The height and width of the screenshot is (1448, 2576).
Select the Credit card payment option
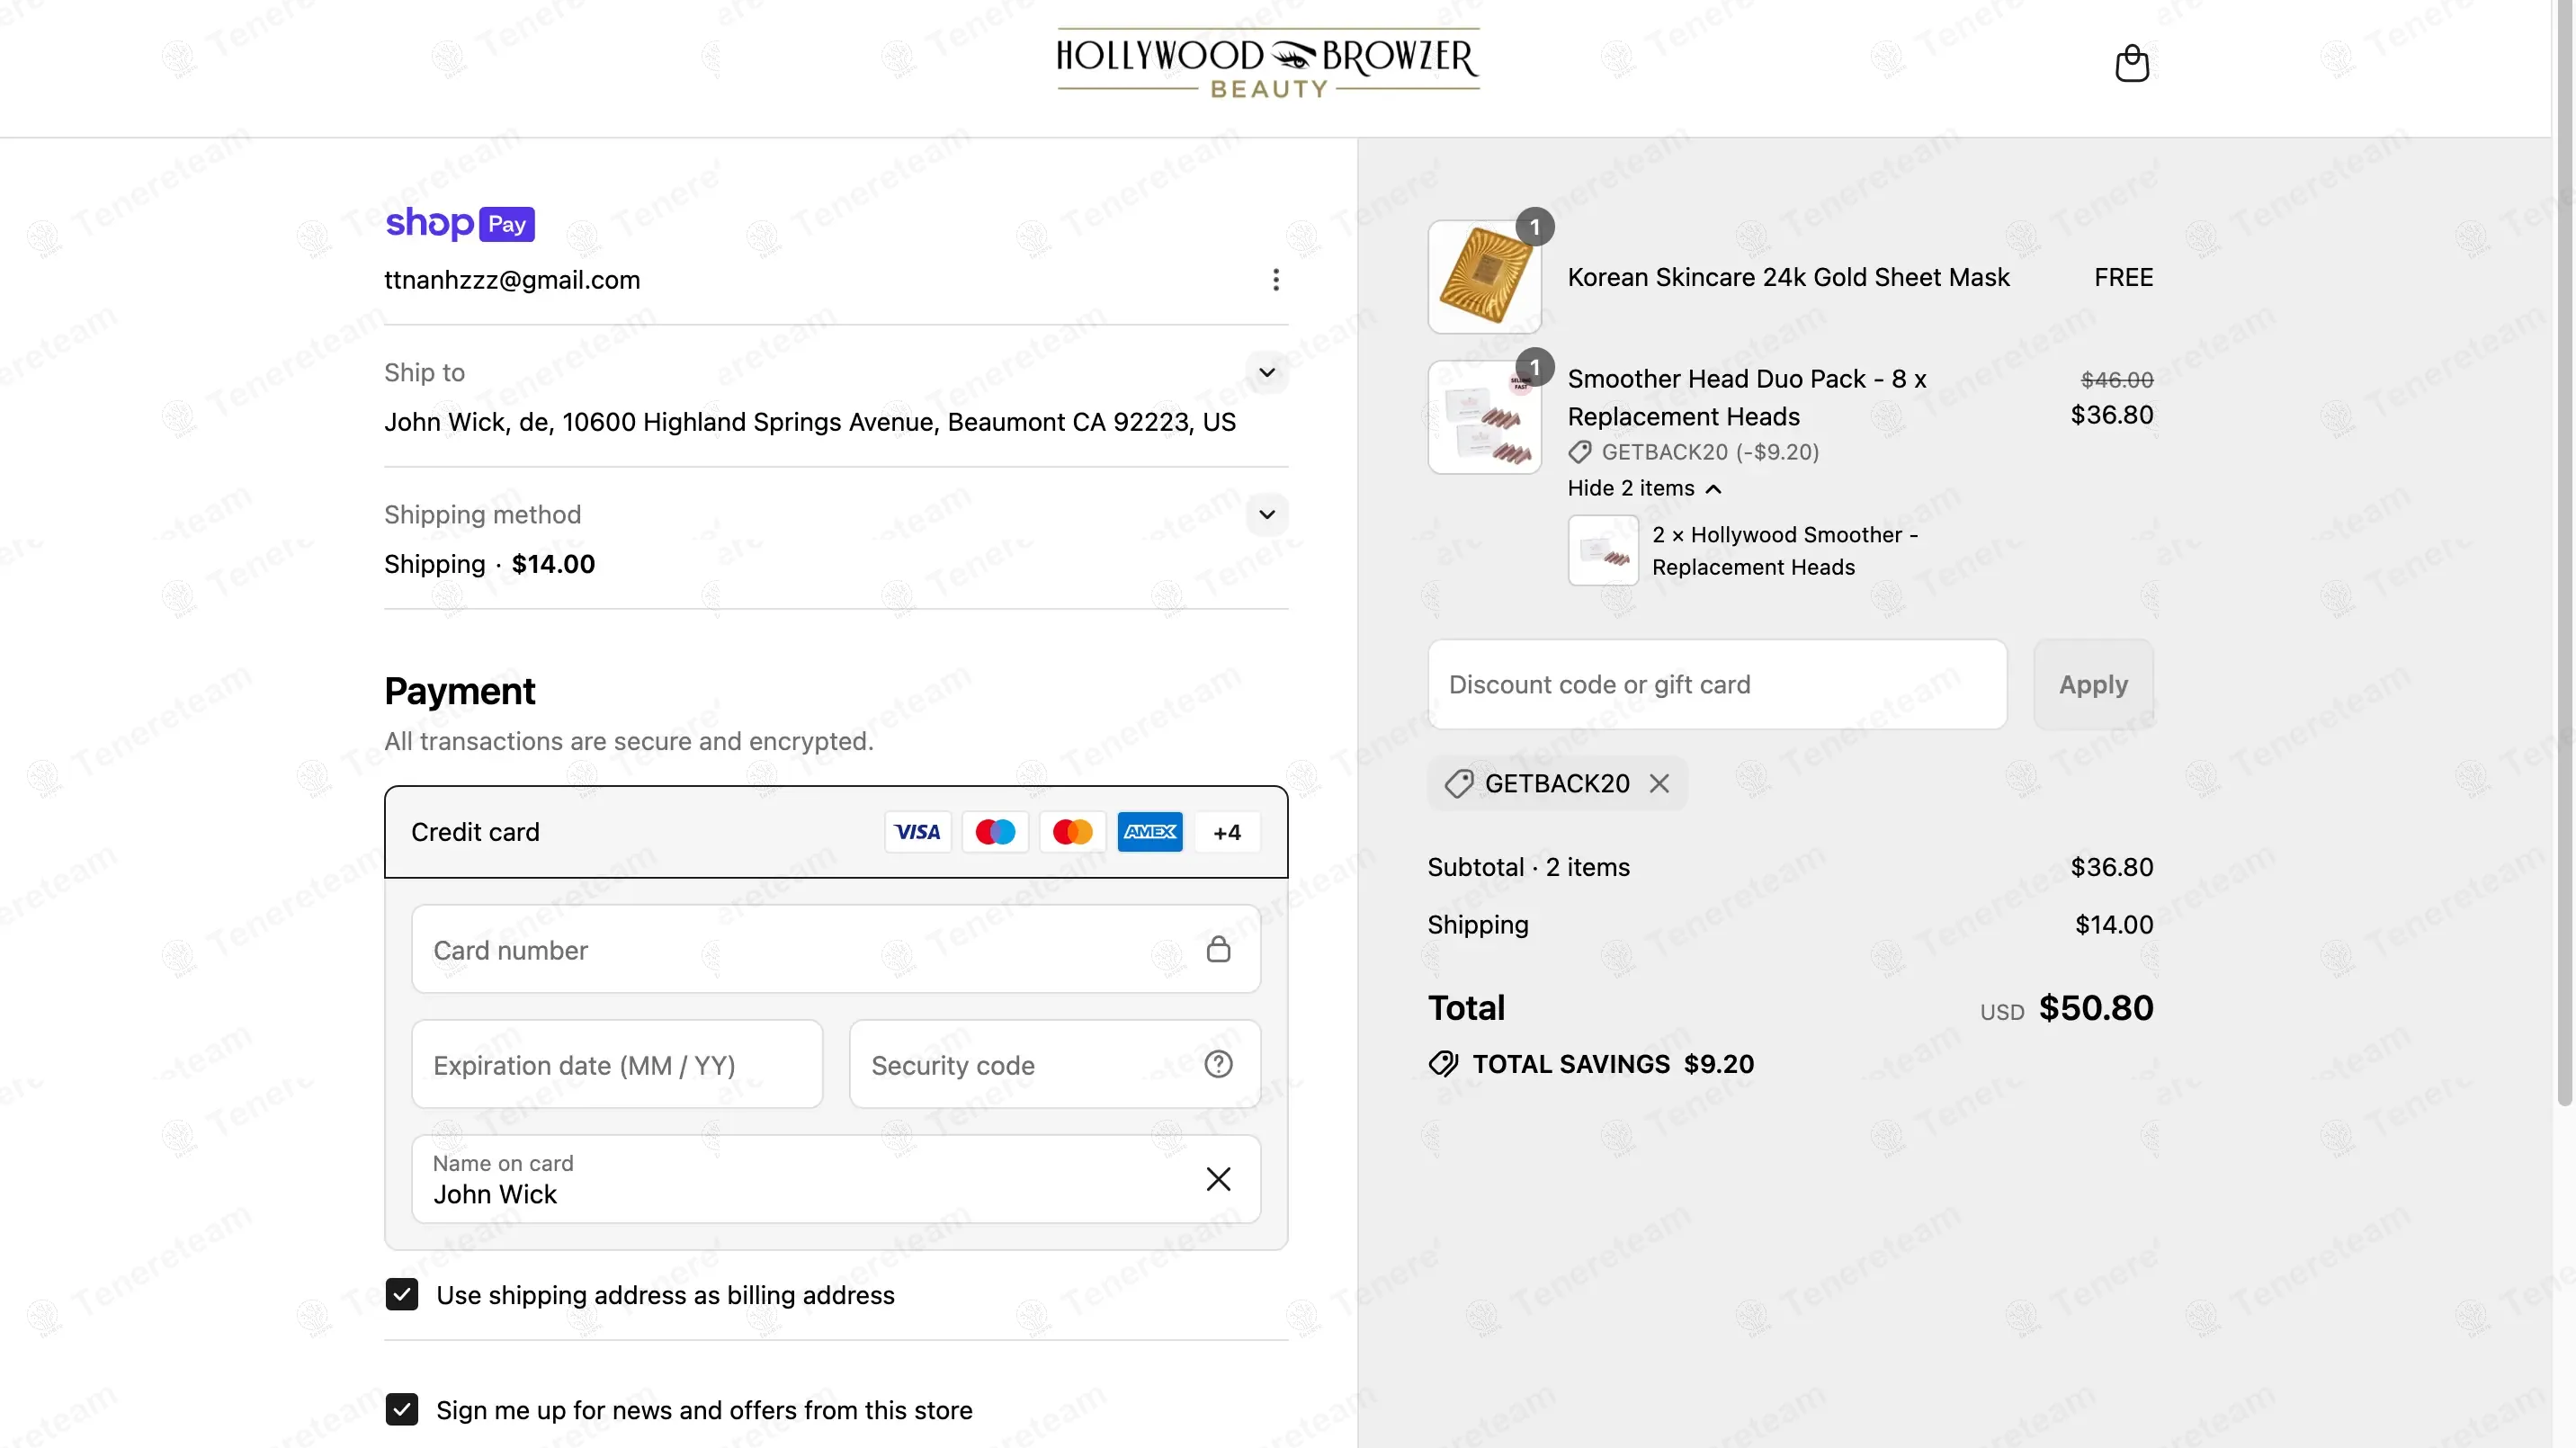pyautogui.click(x=836, y=832)
